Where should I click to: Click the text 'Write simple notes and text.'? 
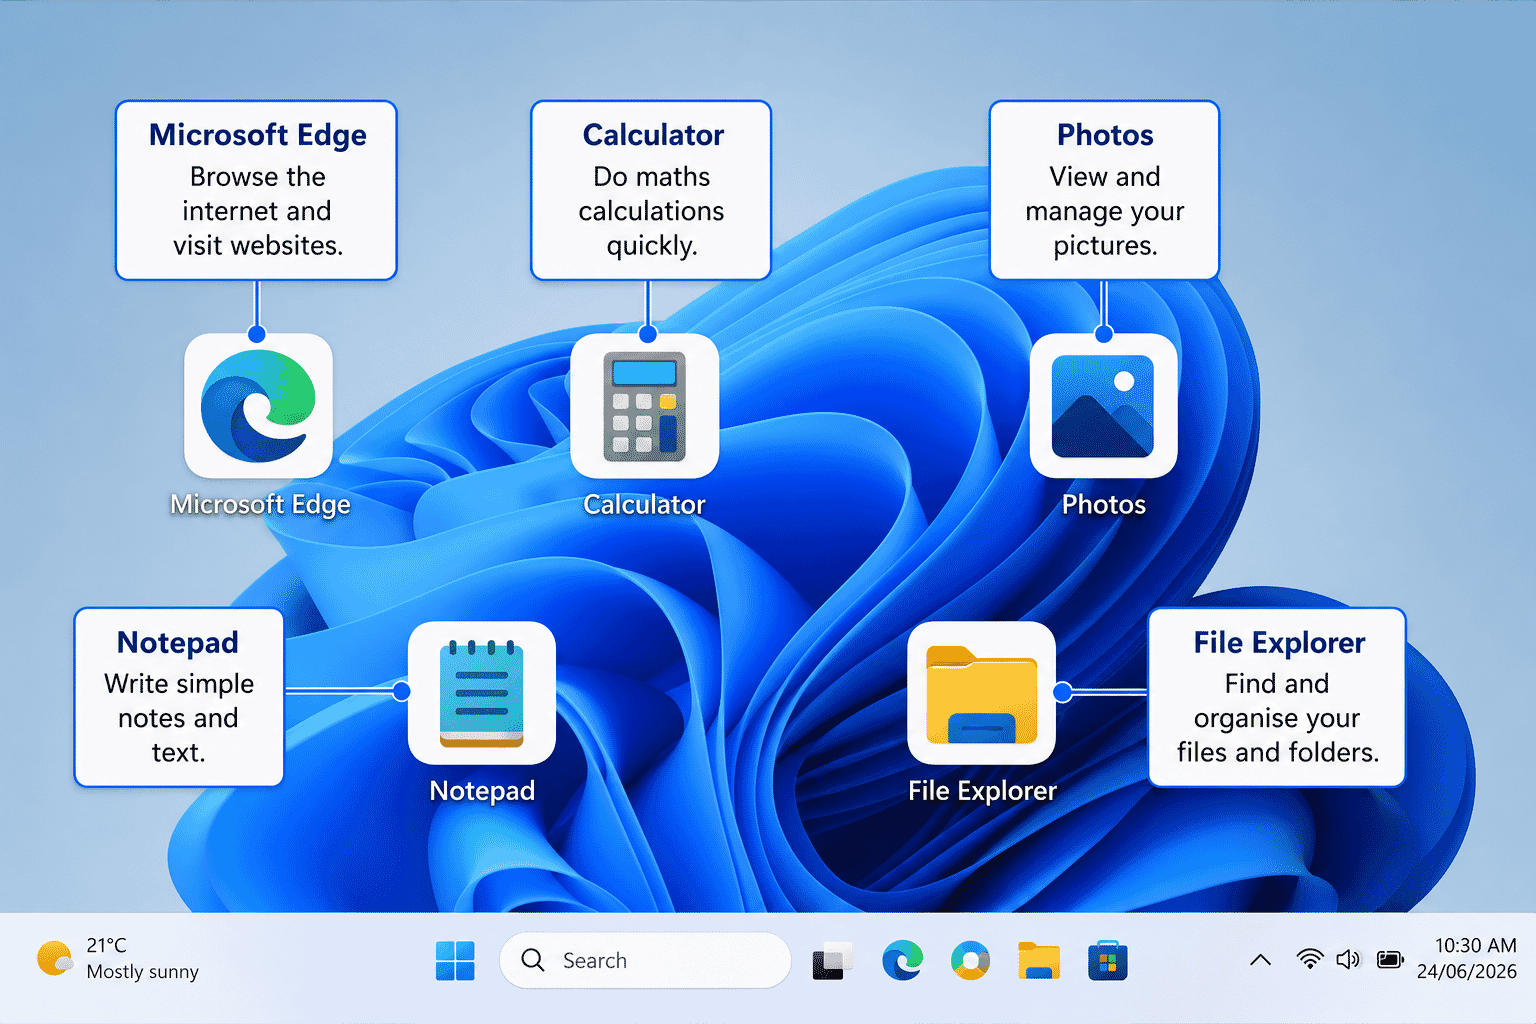click(179, 718)
